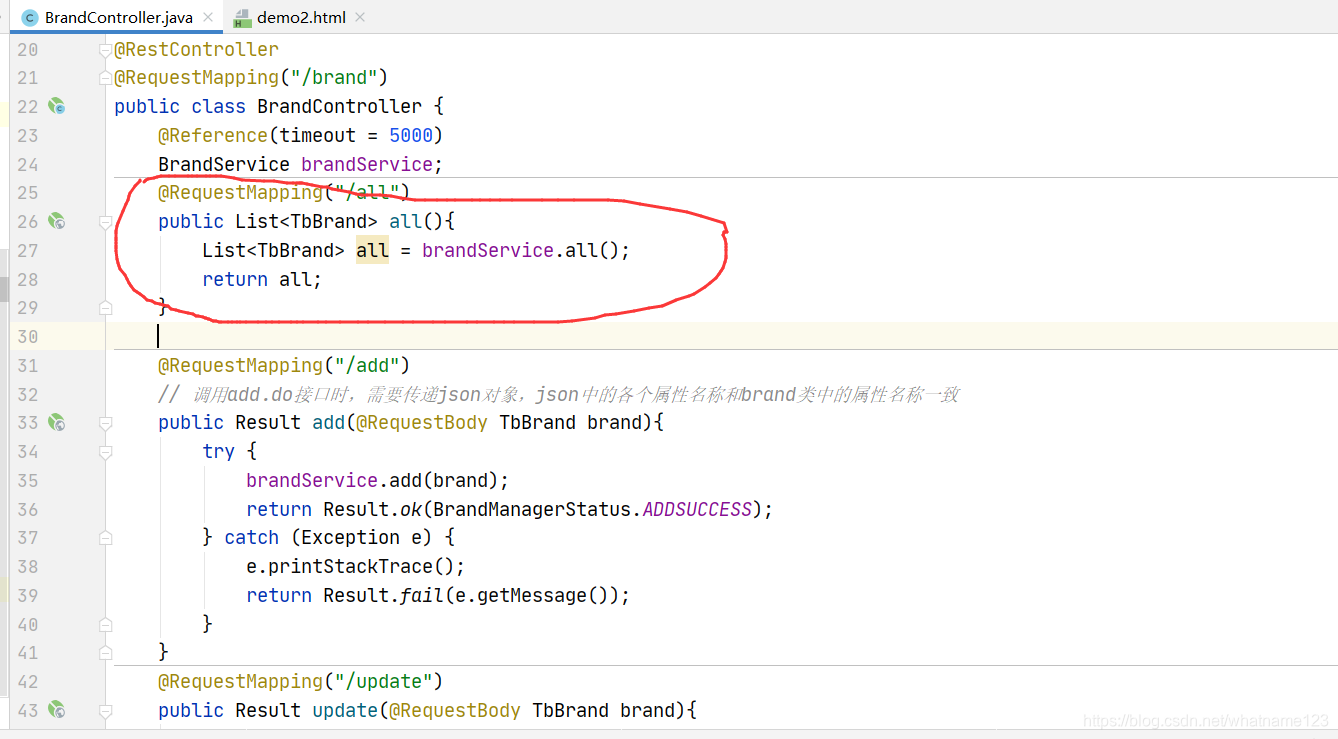Click the gutter icon on line 26
Image resolution: width=1338 pixels, height=739 pixels.
pos(57,221)
